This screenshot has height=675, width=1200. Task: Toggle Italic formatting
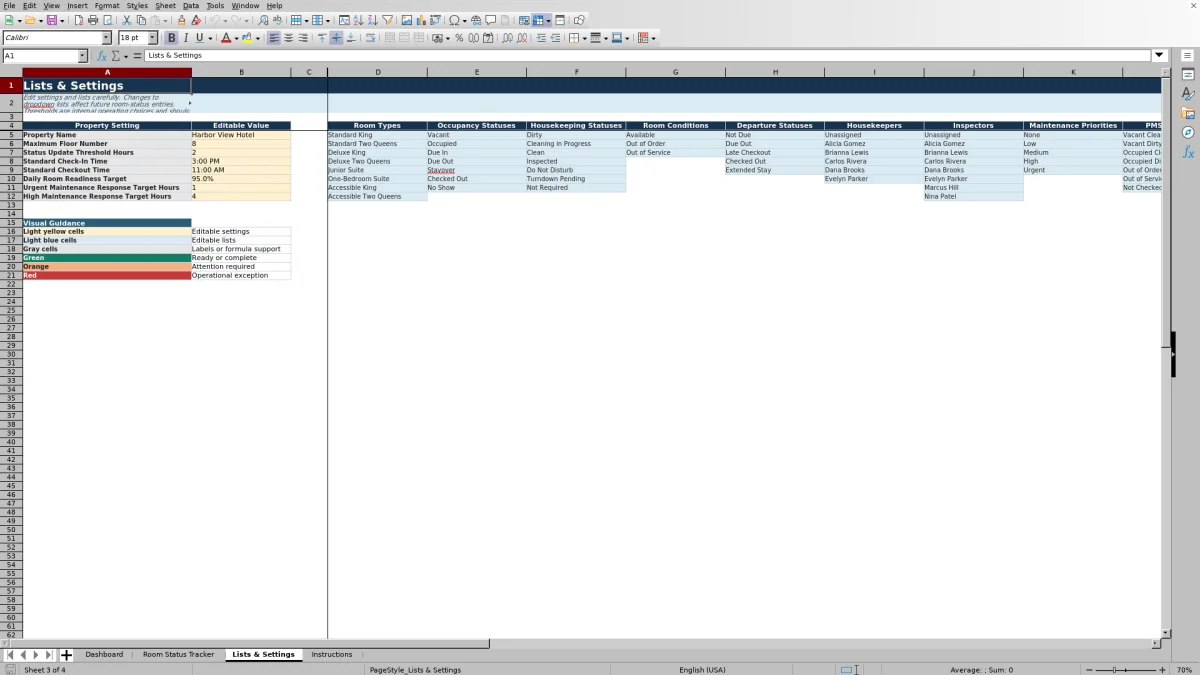185,38
